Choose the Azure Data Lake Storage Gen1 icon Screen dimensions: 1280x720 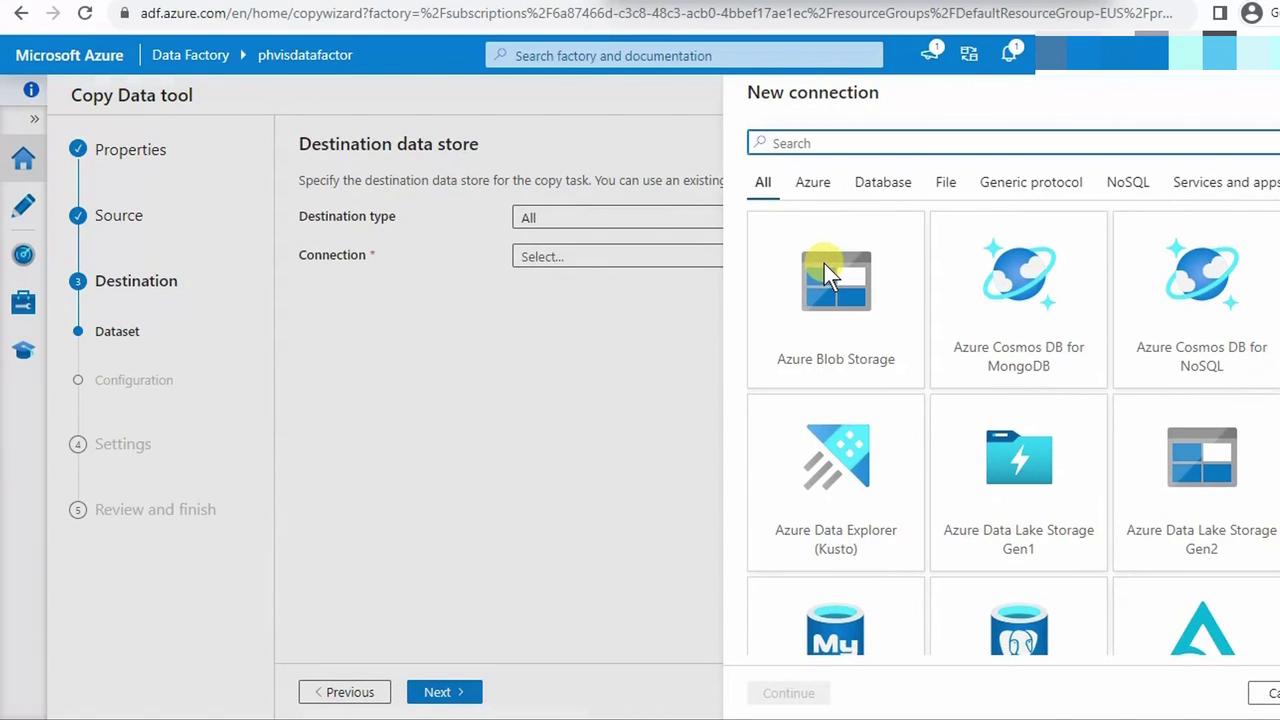(1018, 457)
